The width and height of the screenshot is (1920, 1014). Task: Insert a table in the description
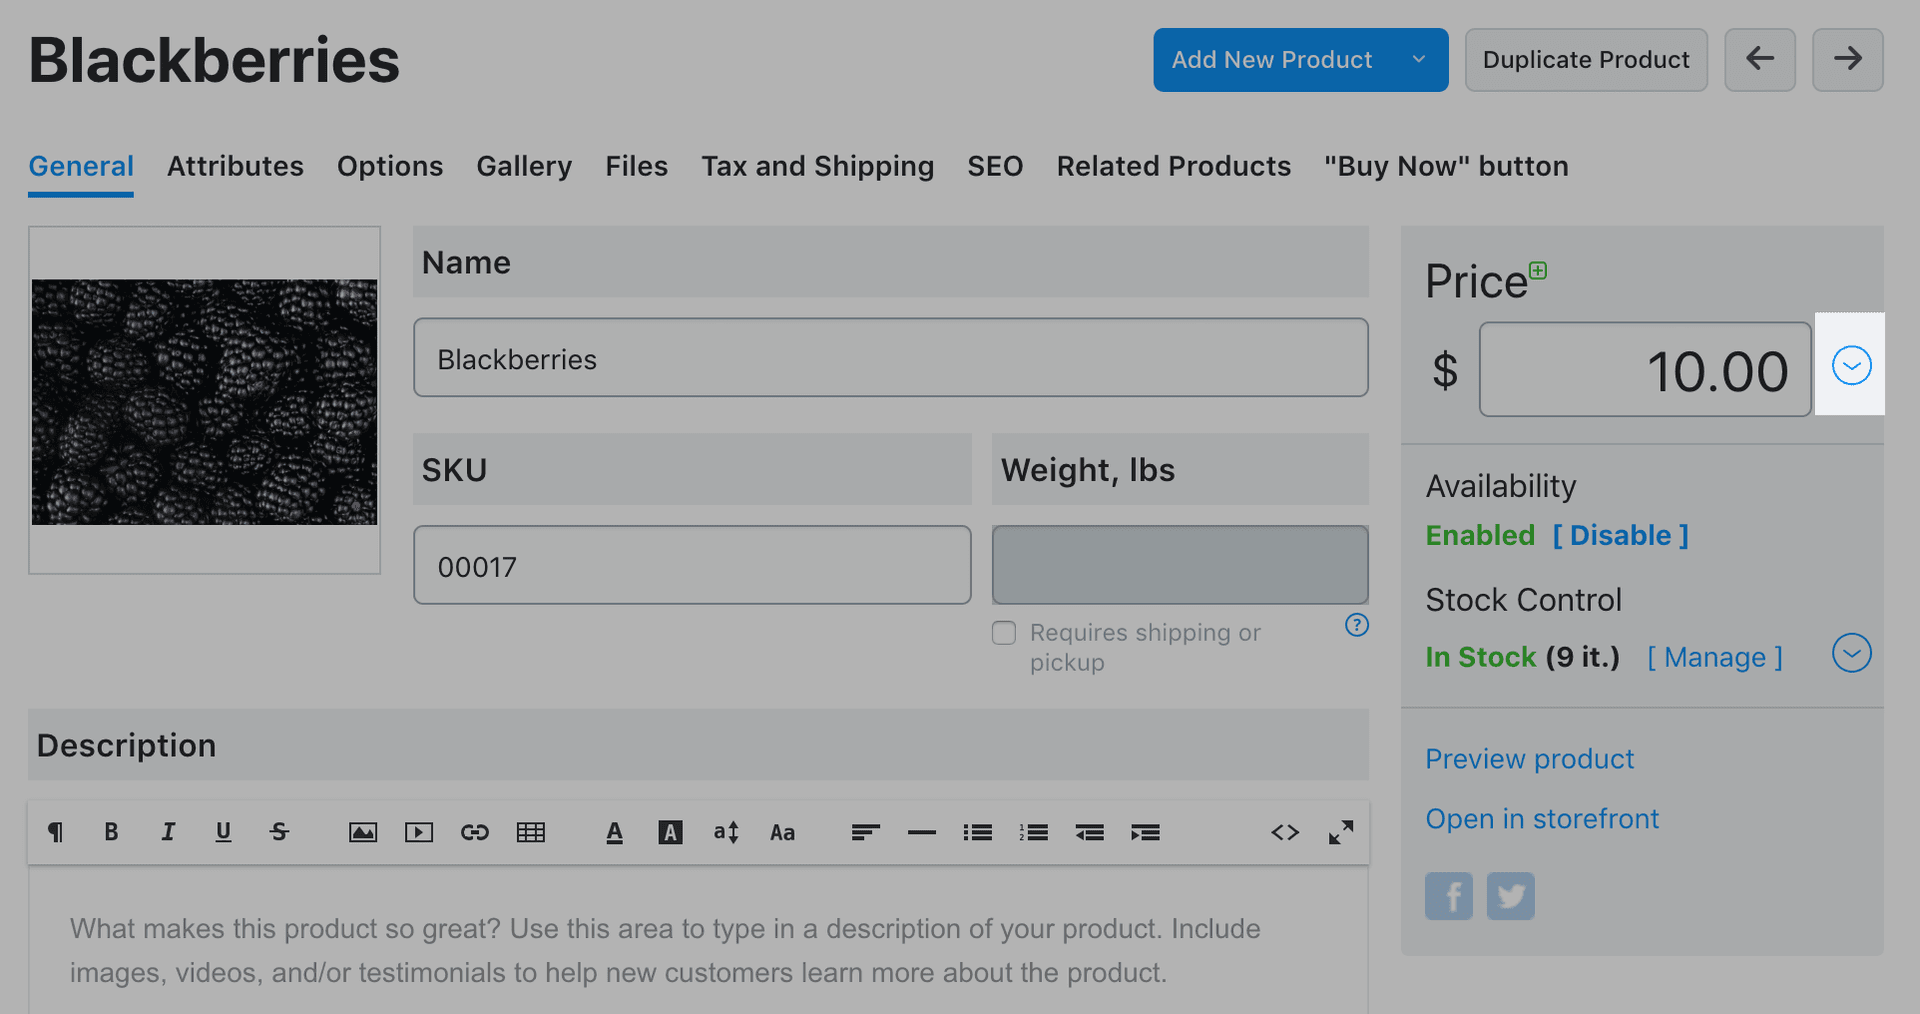coord(531,832)
